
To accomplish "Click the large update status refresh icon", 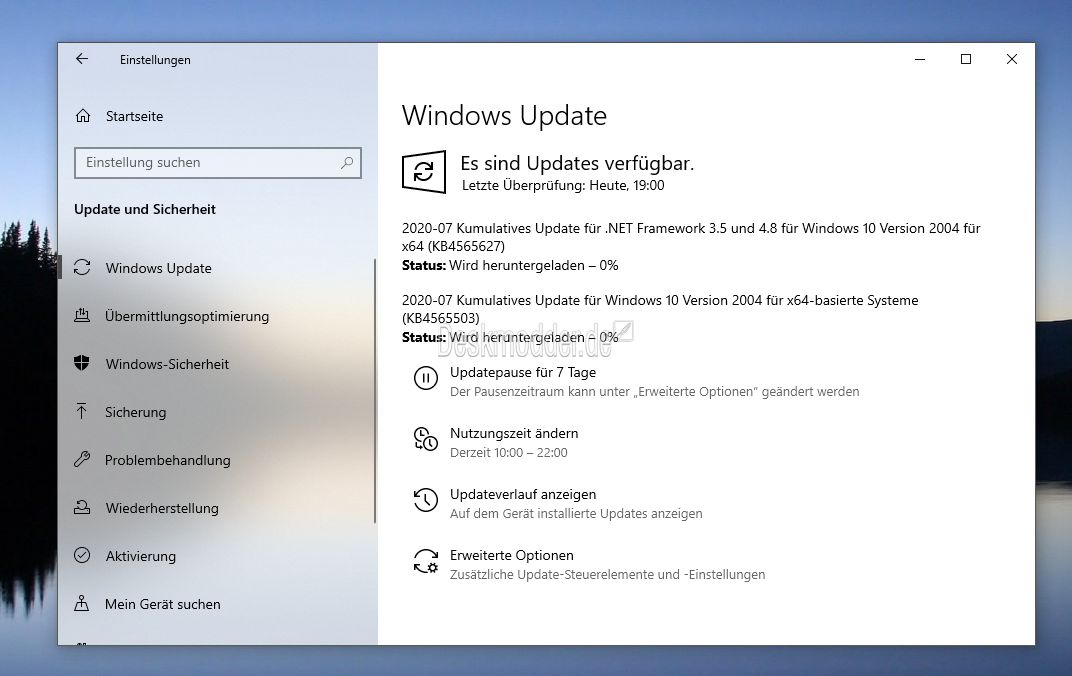I will [x=424, y=172].
